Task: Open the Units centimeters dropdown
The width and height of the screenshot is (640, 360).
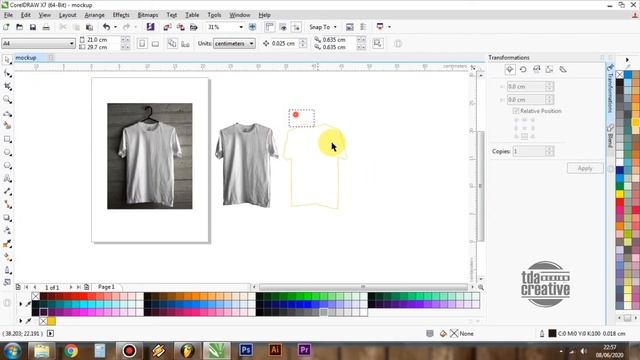Action: [x=251, y=43]
